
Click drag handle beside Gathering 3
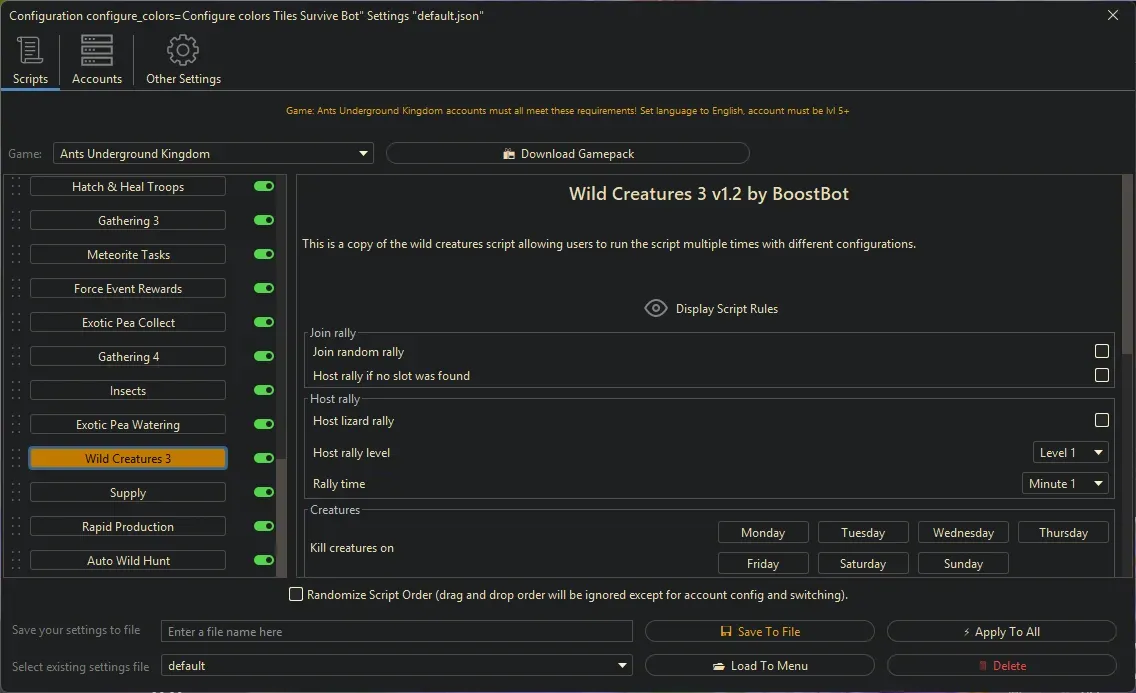15,221
